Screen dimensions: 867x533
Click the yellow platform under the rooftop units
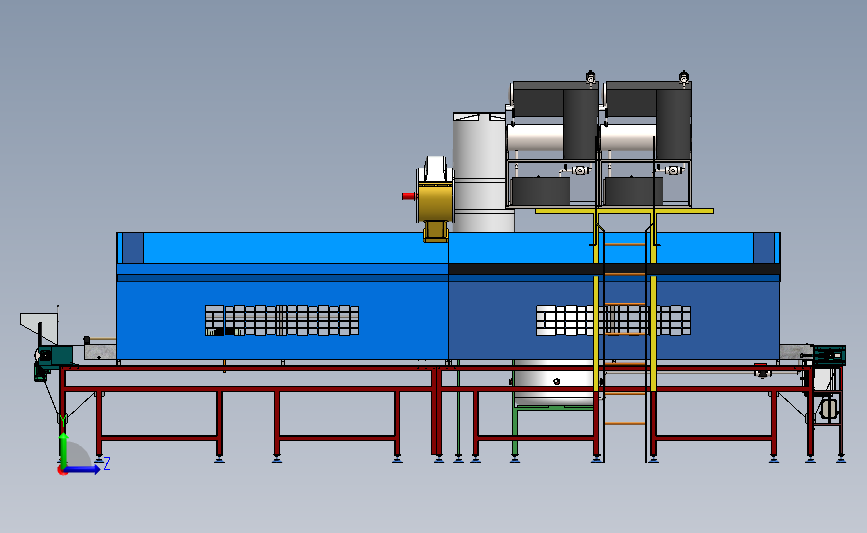(x=624, y=211)
